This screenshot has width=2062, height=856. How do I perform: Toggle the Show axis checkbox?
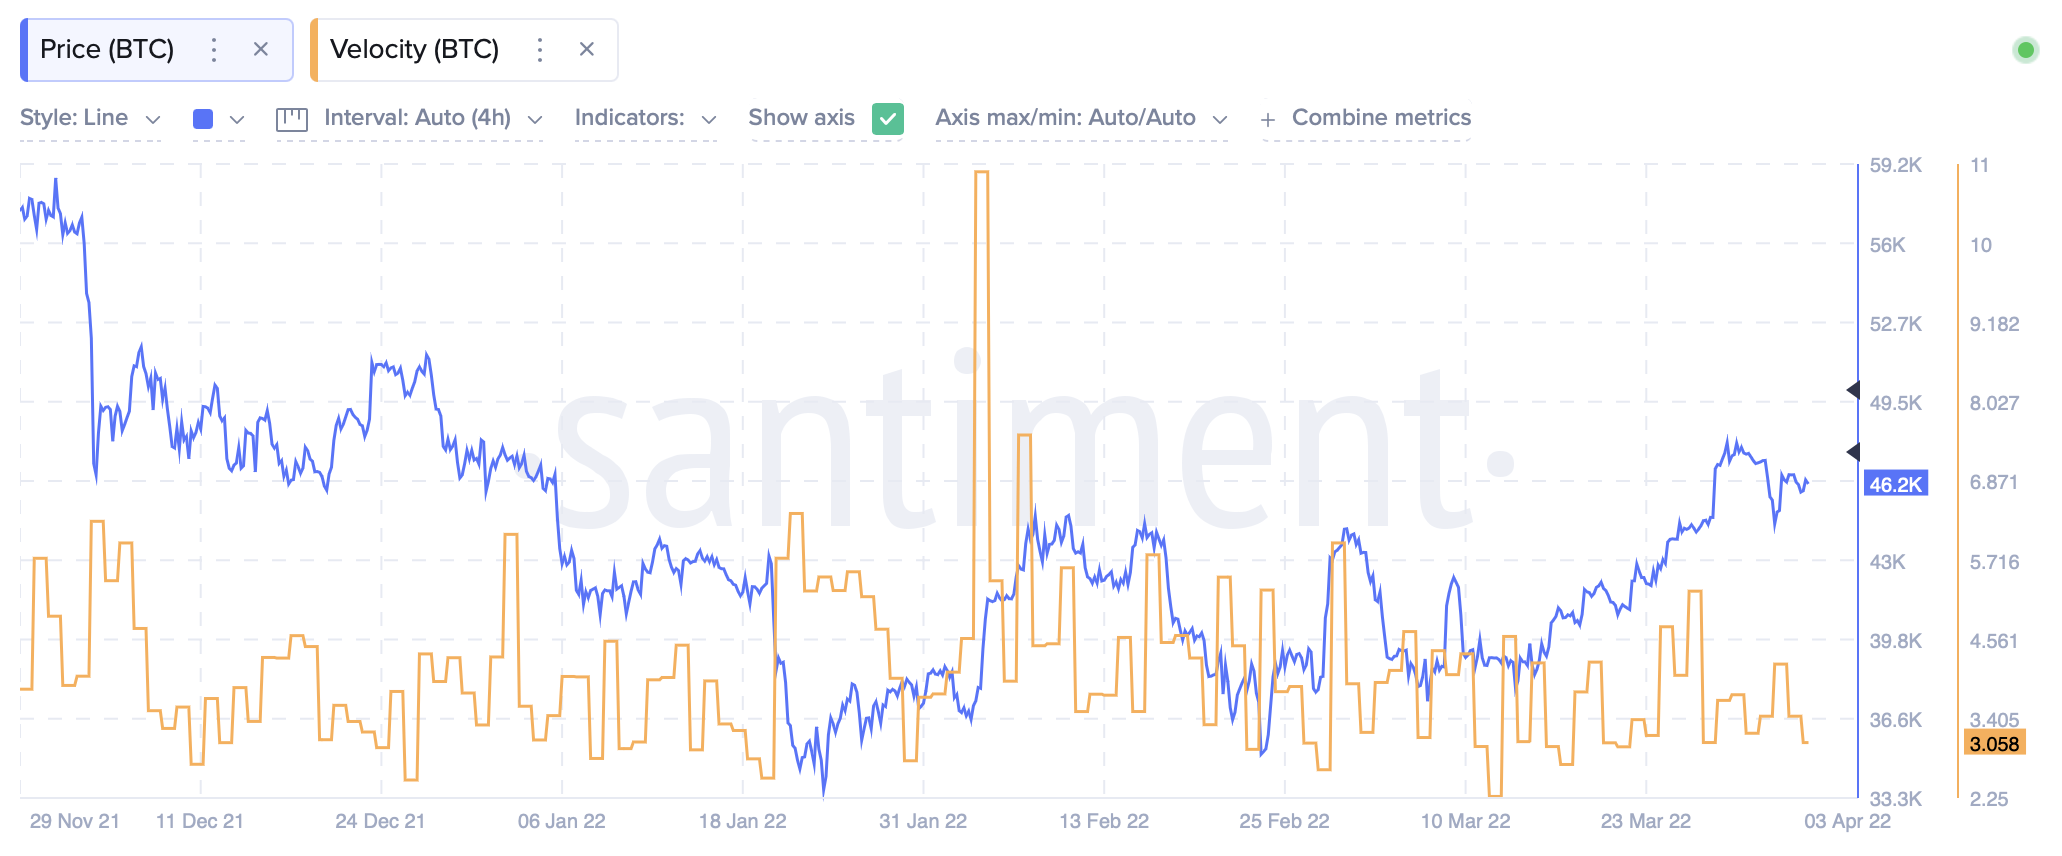click(884, 117)
